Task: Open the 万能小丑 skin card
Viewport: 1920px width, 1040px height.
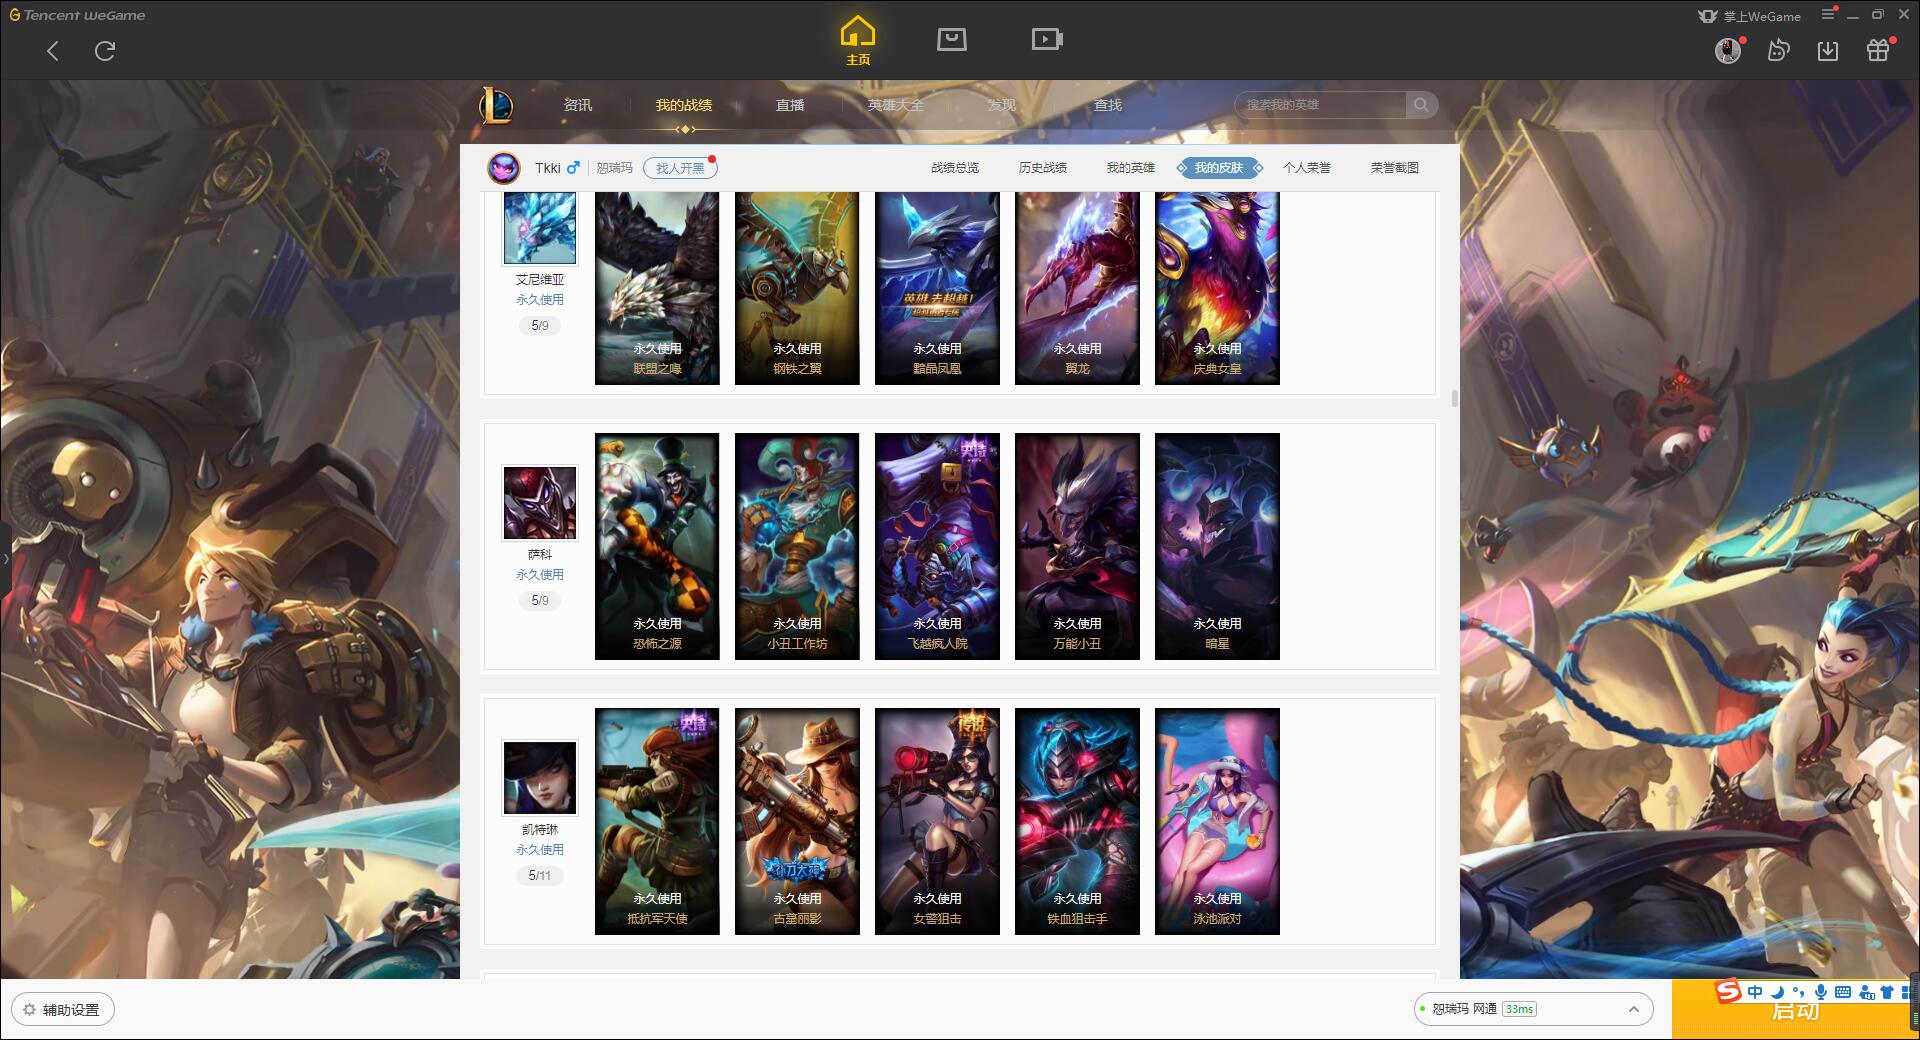Action: pos(1077,546)
